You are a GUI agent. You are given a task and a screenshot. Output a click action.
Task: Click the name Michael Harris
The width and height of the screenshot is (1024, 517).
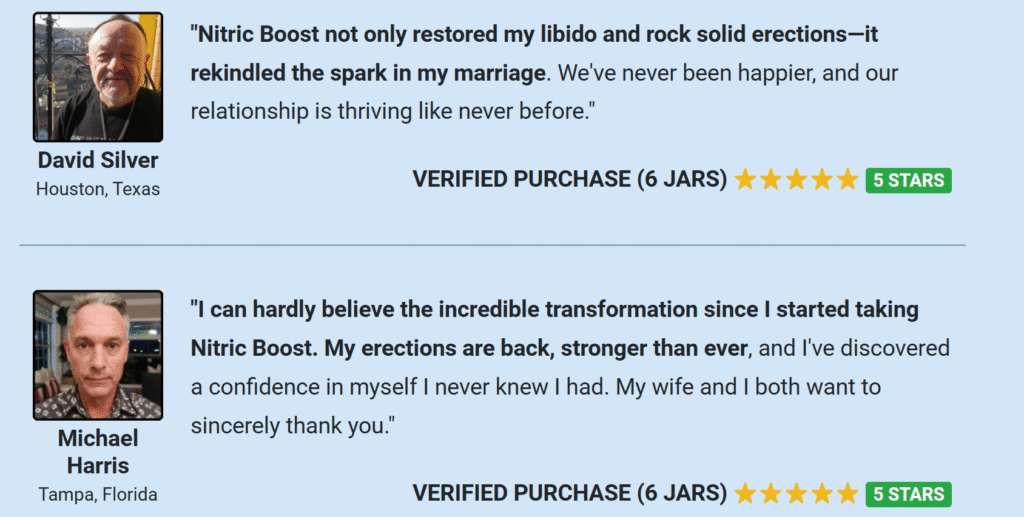click(x=98, y=452)
